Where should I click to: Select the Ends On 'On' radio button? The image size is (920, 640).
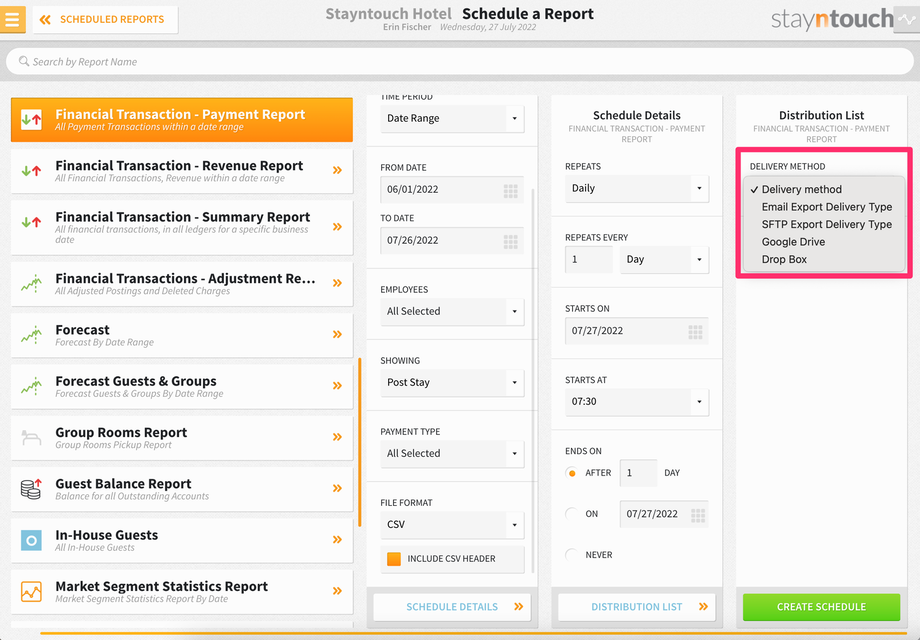[571, 514]
